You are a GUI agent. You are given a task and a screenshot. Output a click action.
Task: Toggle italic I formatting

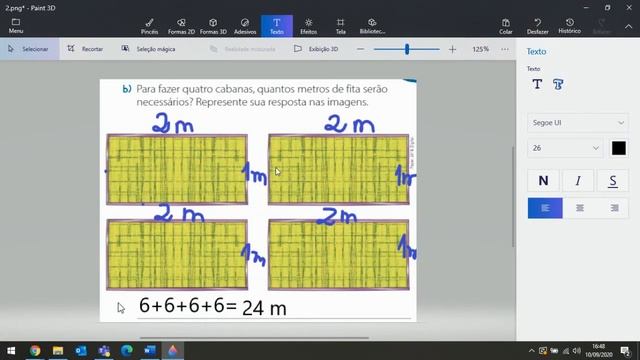click(578, 181)
